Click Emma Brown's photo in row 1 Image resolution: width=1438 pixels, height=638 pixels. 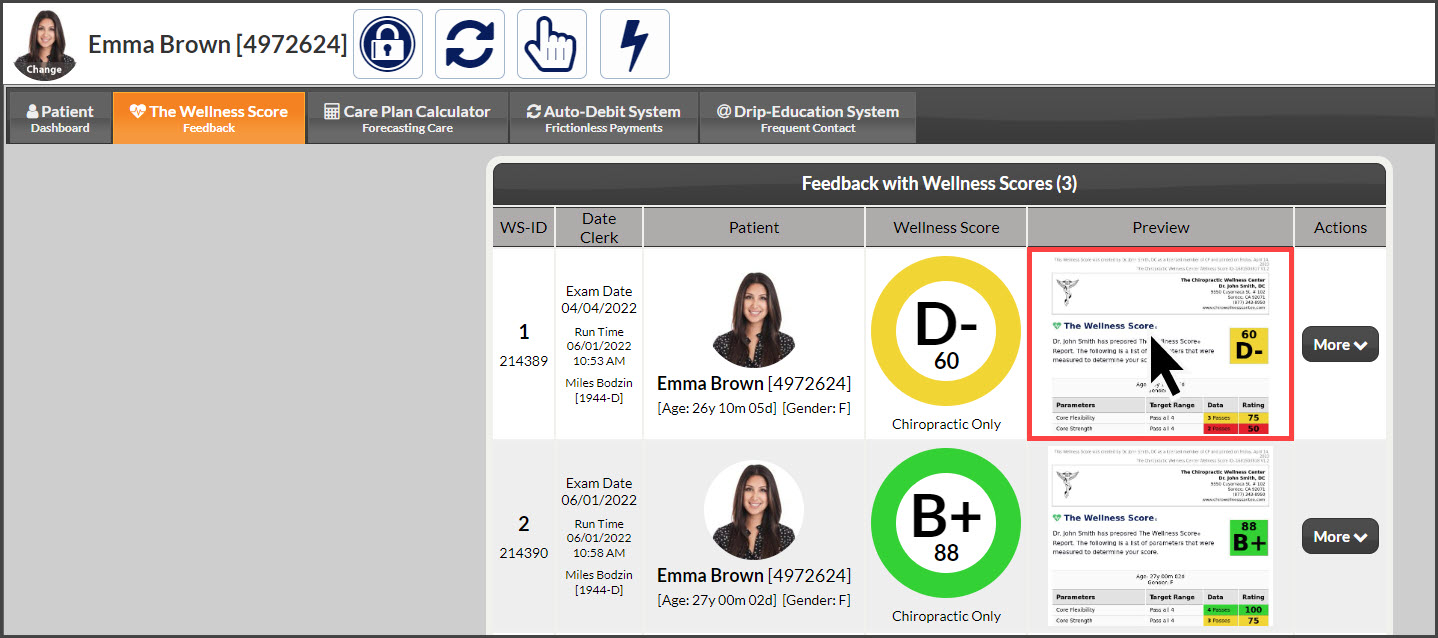pyautogui.click(x=754, y=318)
